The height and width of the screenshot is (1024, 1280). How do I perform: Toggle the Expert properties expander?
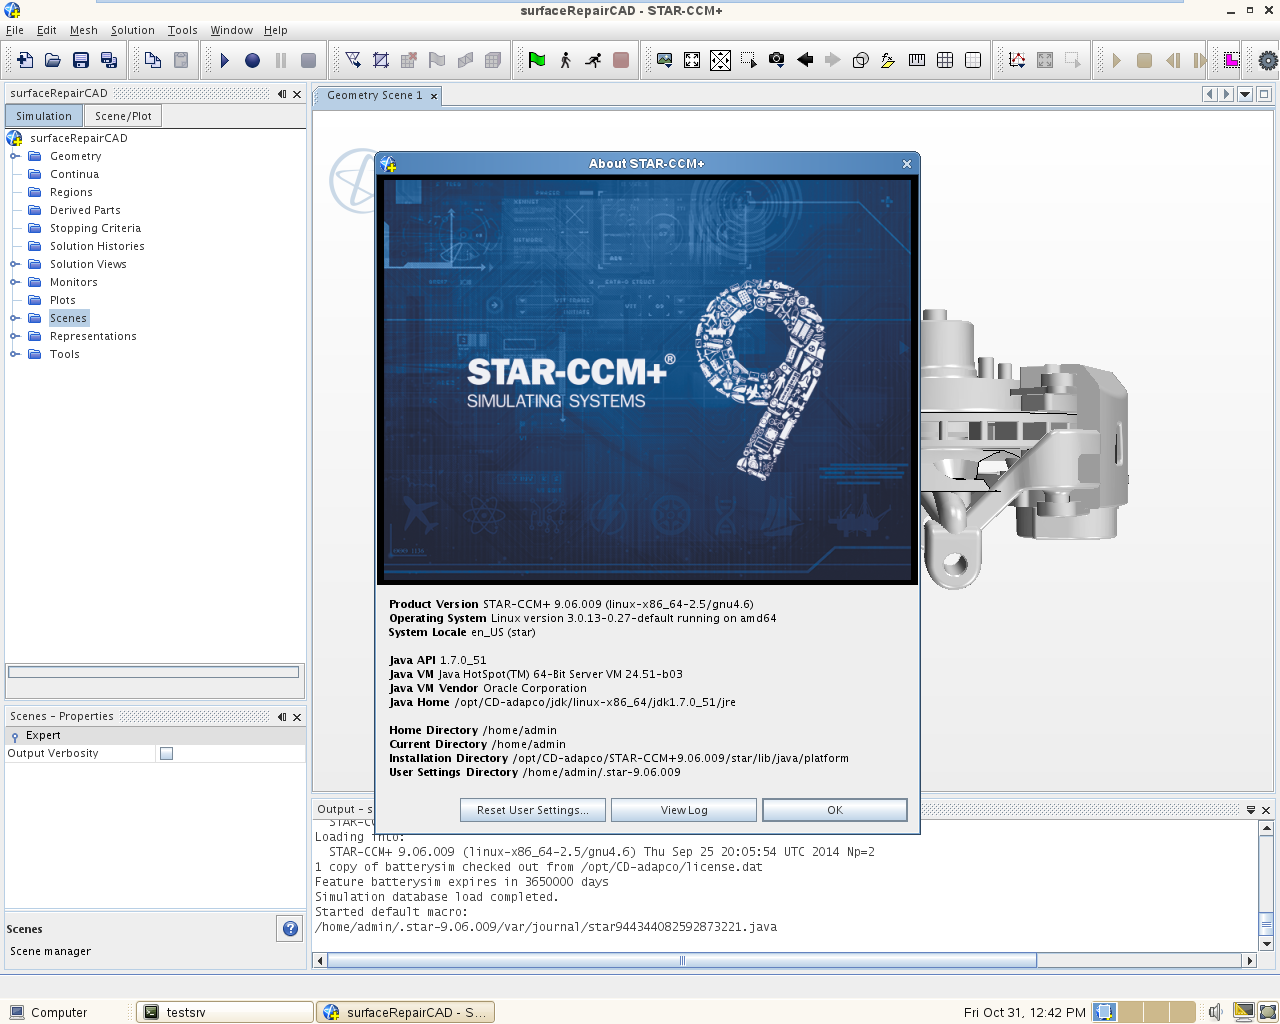click(x=15, y=736)
